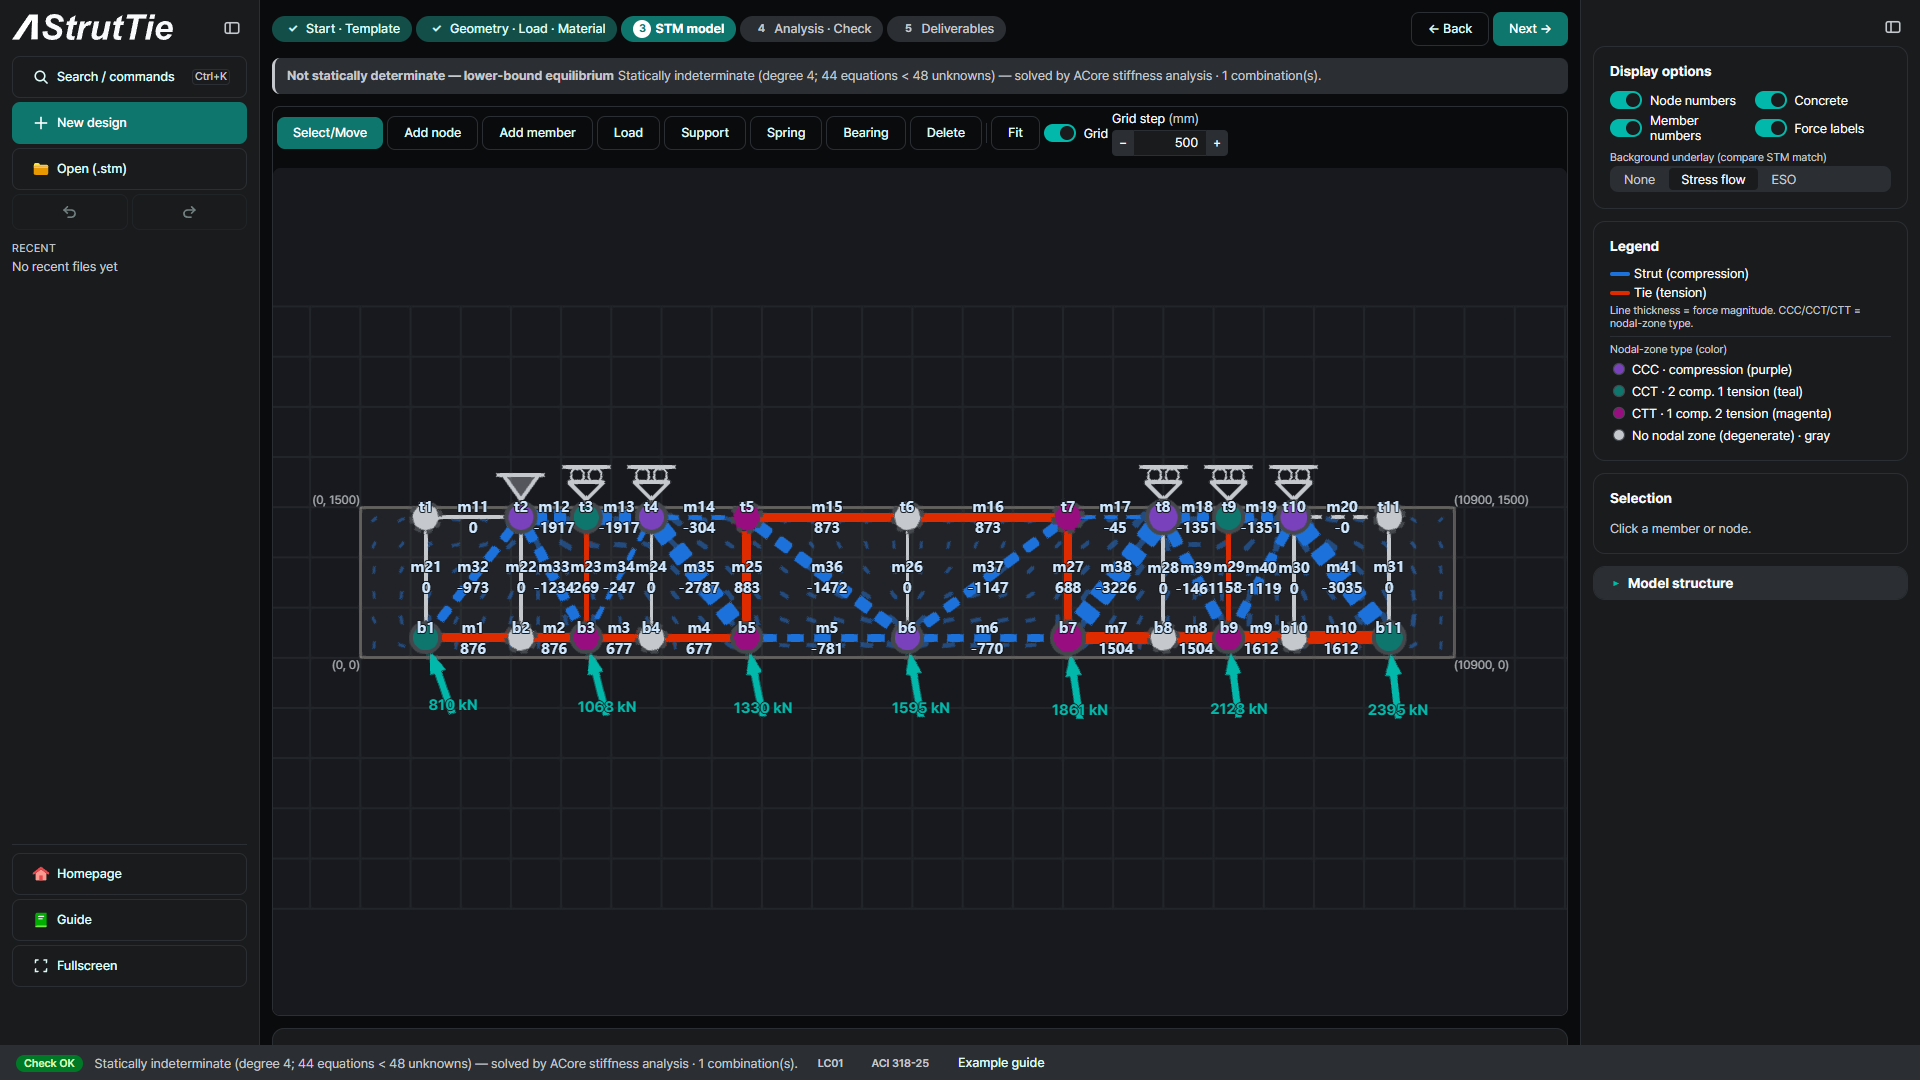Image resolution: width=1920 pixels, height=1080 pixels.
Task: Activate Select/Move tool
Action: click(330, 133)
